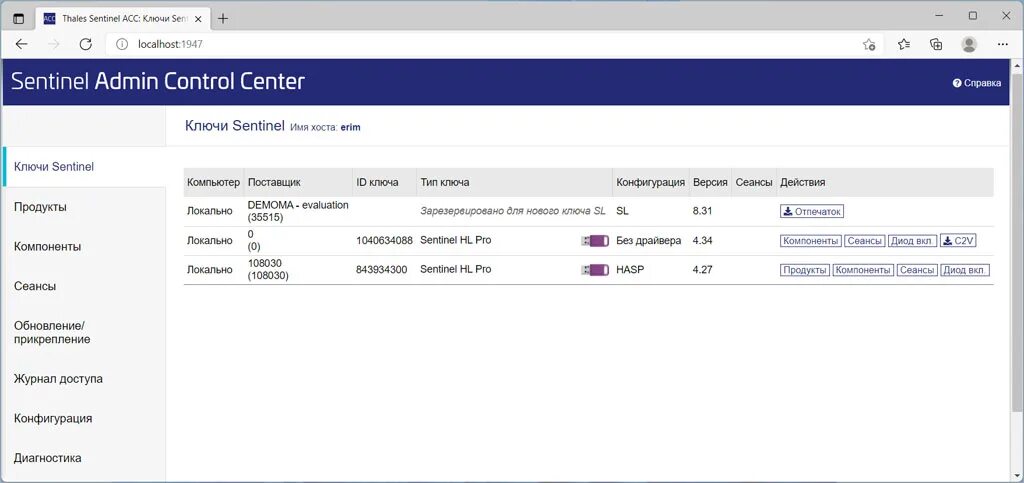Open the Collections icon in toolbar
Viewport: 1024px width, 483px height.
click(936, 44)
